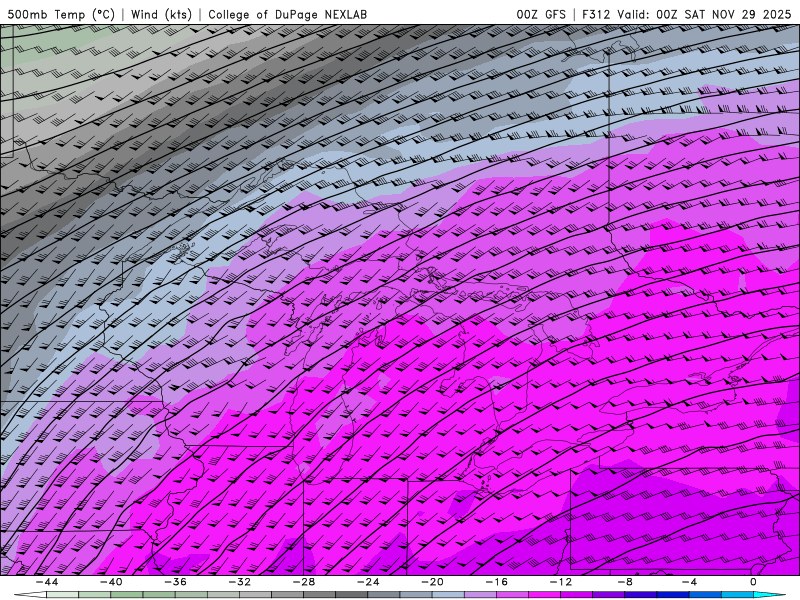Screen dimensions: 800x600
Task: Click the -32 colorbar label
Action: point(240,582)
